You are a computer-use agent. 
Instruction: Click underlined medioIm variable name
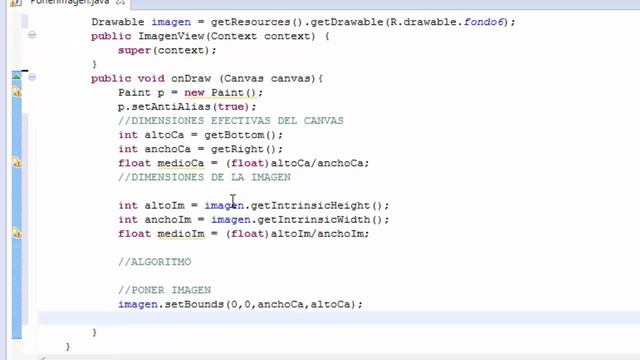[181, 233]
